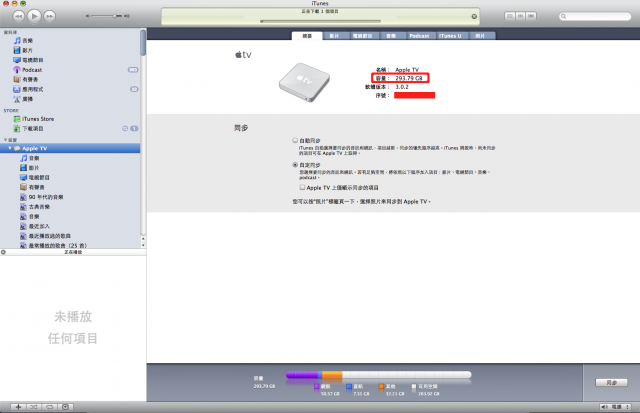Viewport: 640px width, 413px height.
Task: Collapse the Apple TV device disclosure triangle
Action: click(10, 148)
